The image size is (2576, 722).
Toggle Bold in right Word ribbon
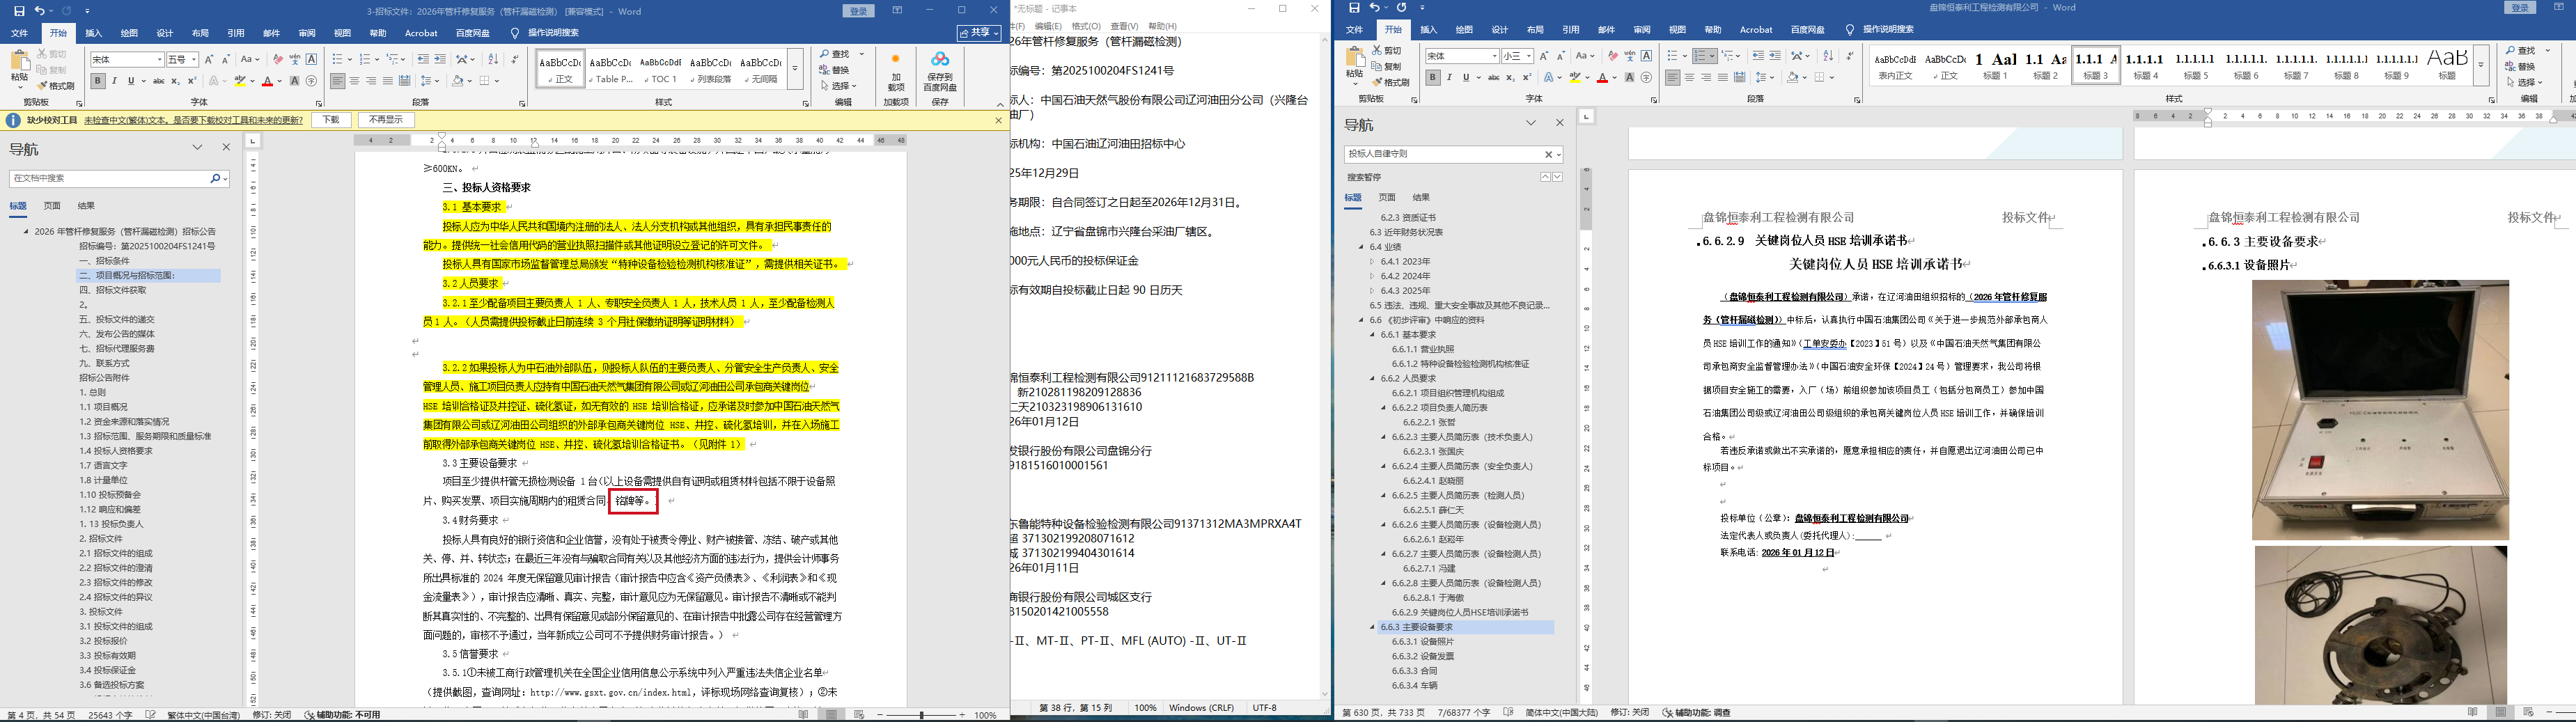tap(1433, 77)
